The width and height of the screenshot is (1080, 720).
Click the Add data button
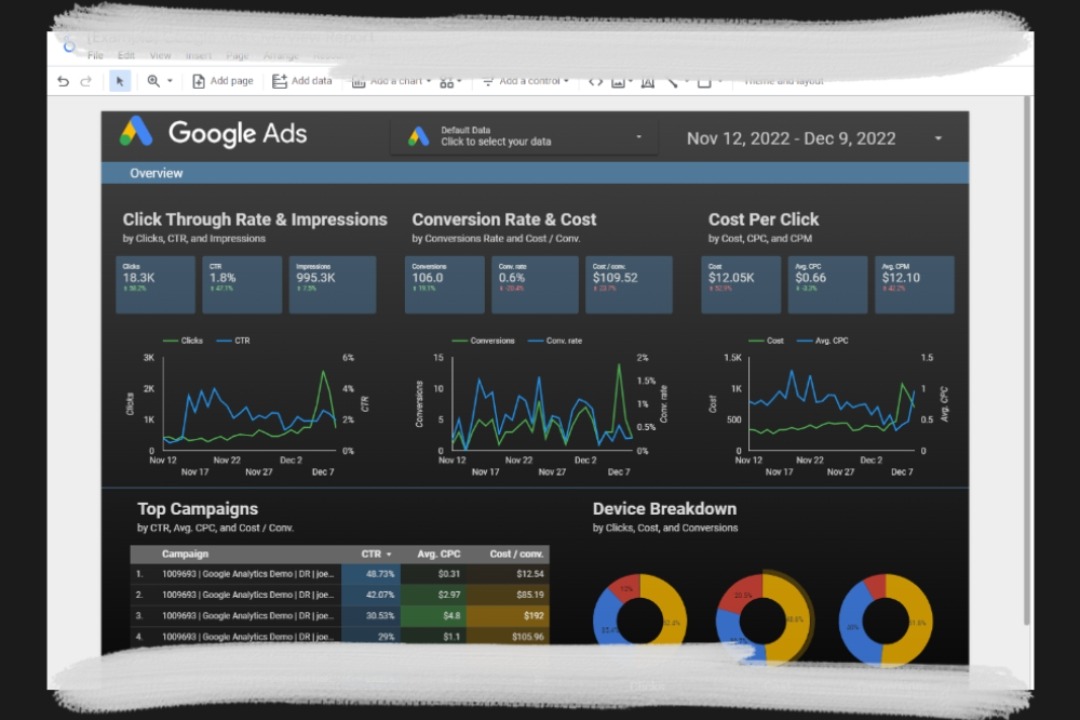pyautogui.click(x=302, y=81)
